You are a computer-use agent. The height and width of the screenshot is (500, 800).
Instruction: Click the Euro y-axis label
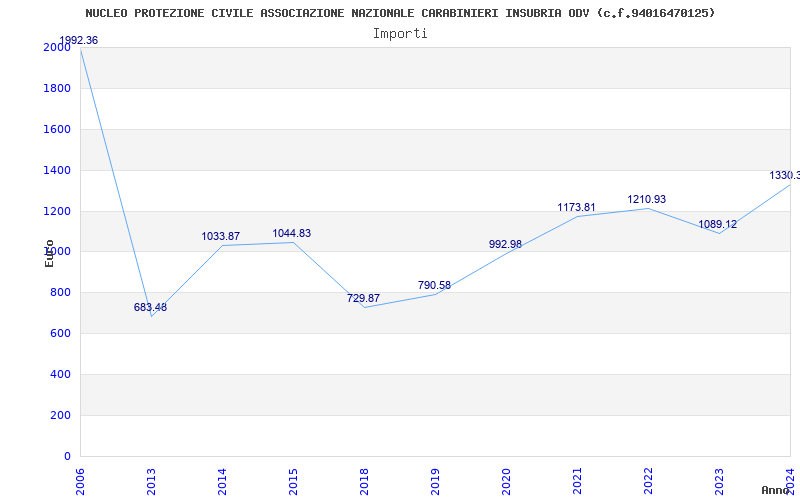[49, 252]
